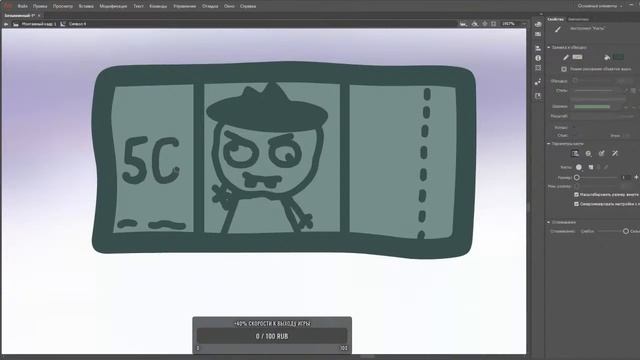
Task: Click the banknote drawing on the stage
Action: pos(284,159)
